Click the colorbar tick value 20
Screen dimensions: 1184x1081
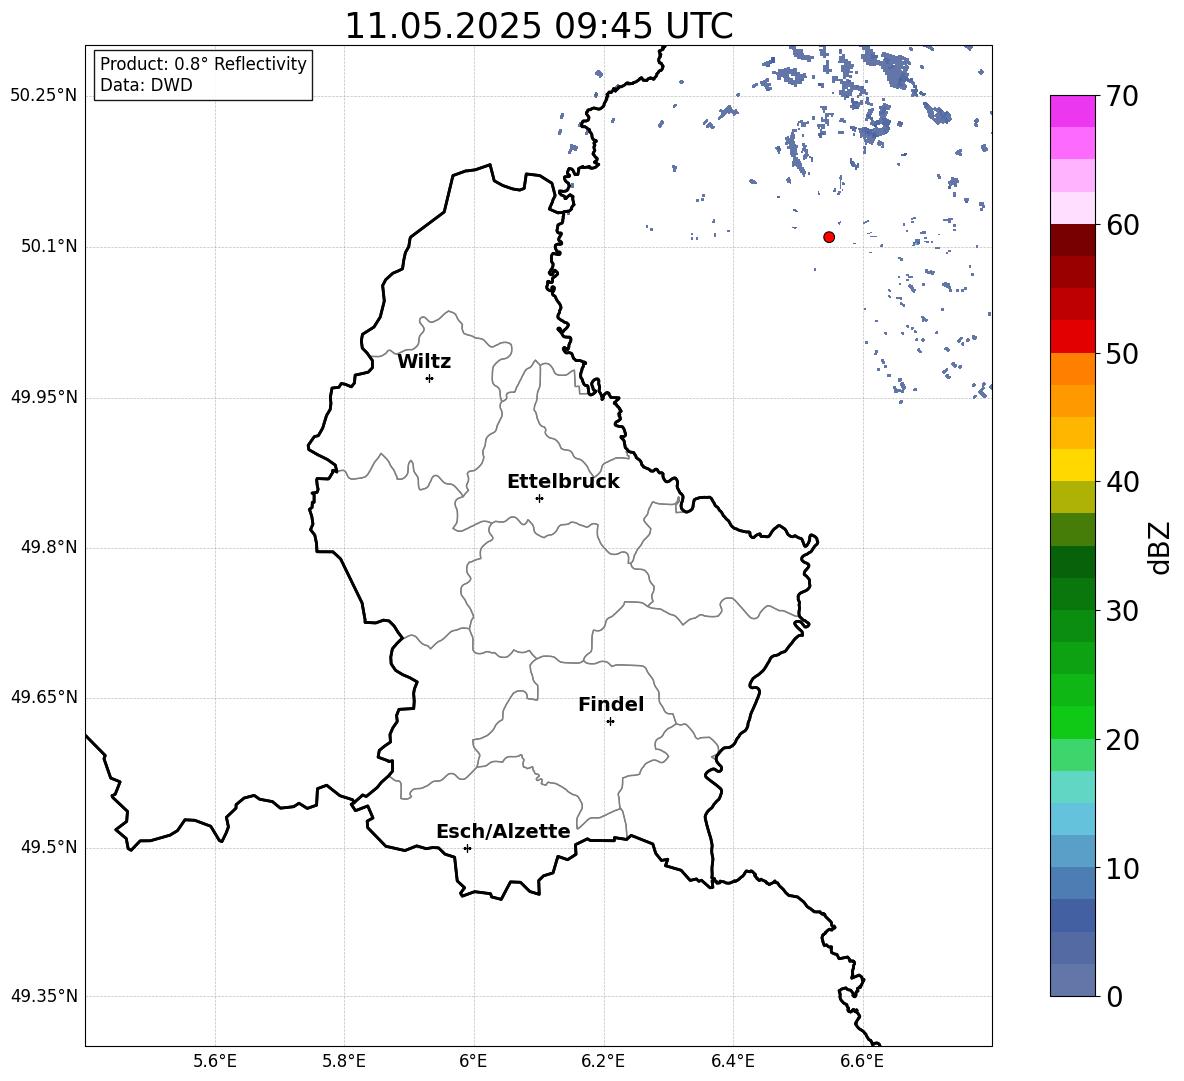[1122, 740]
